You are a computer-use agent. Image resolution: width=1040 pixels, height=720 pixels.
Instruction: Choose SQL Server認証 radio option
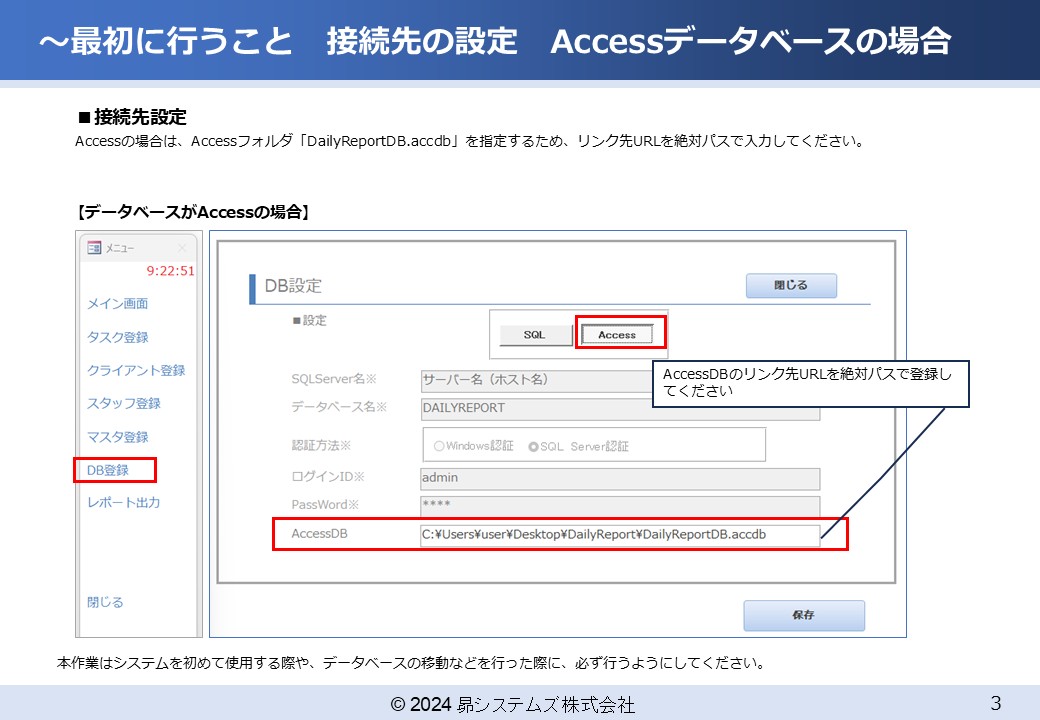tap(533, 446)
